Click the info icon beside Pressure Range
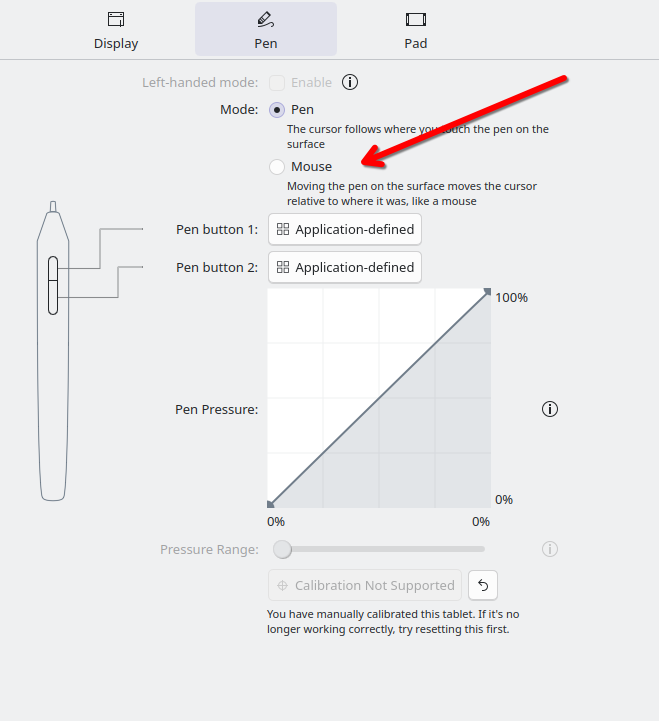Image resolution: width=659 pixels, height=721 pixels. 550,549
